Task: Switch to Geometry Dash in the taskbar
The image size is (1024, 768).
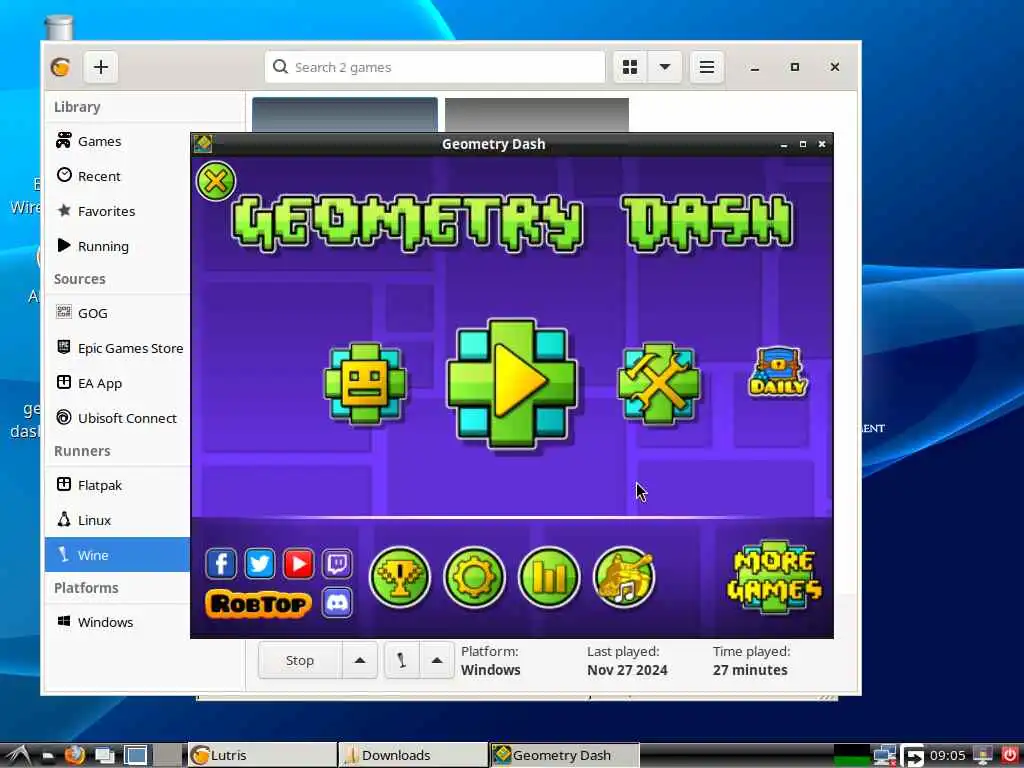Action: tap(564, 755)
